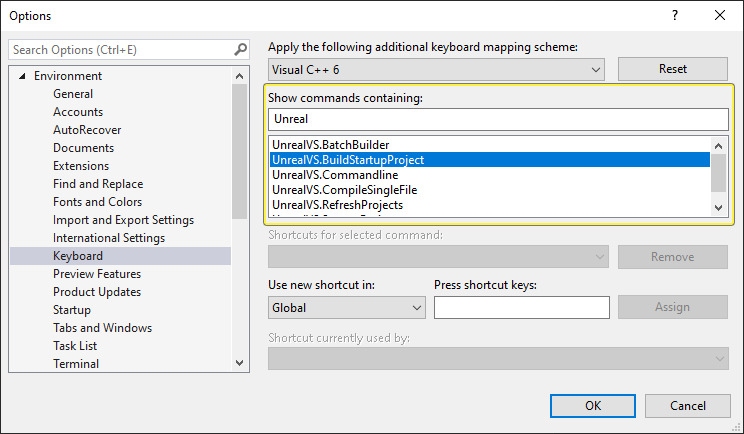Collapse the Environment tree node

[22, 76]
